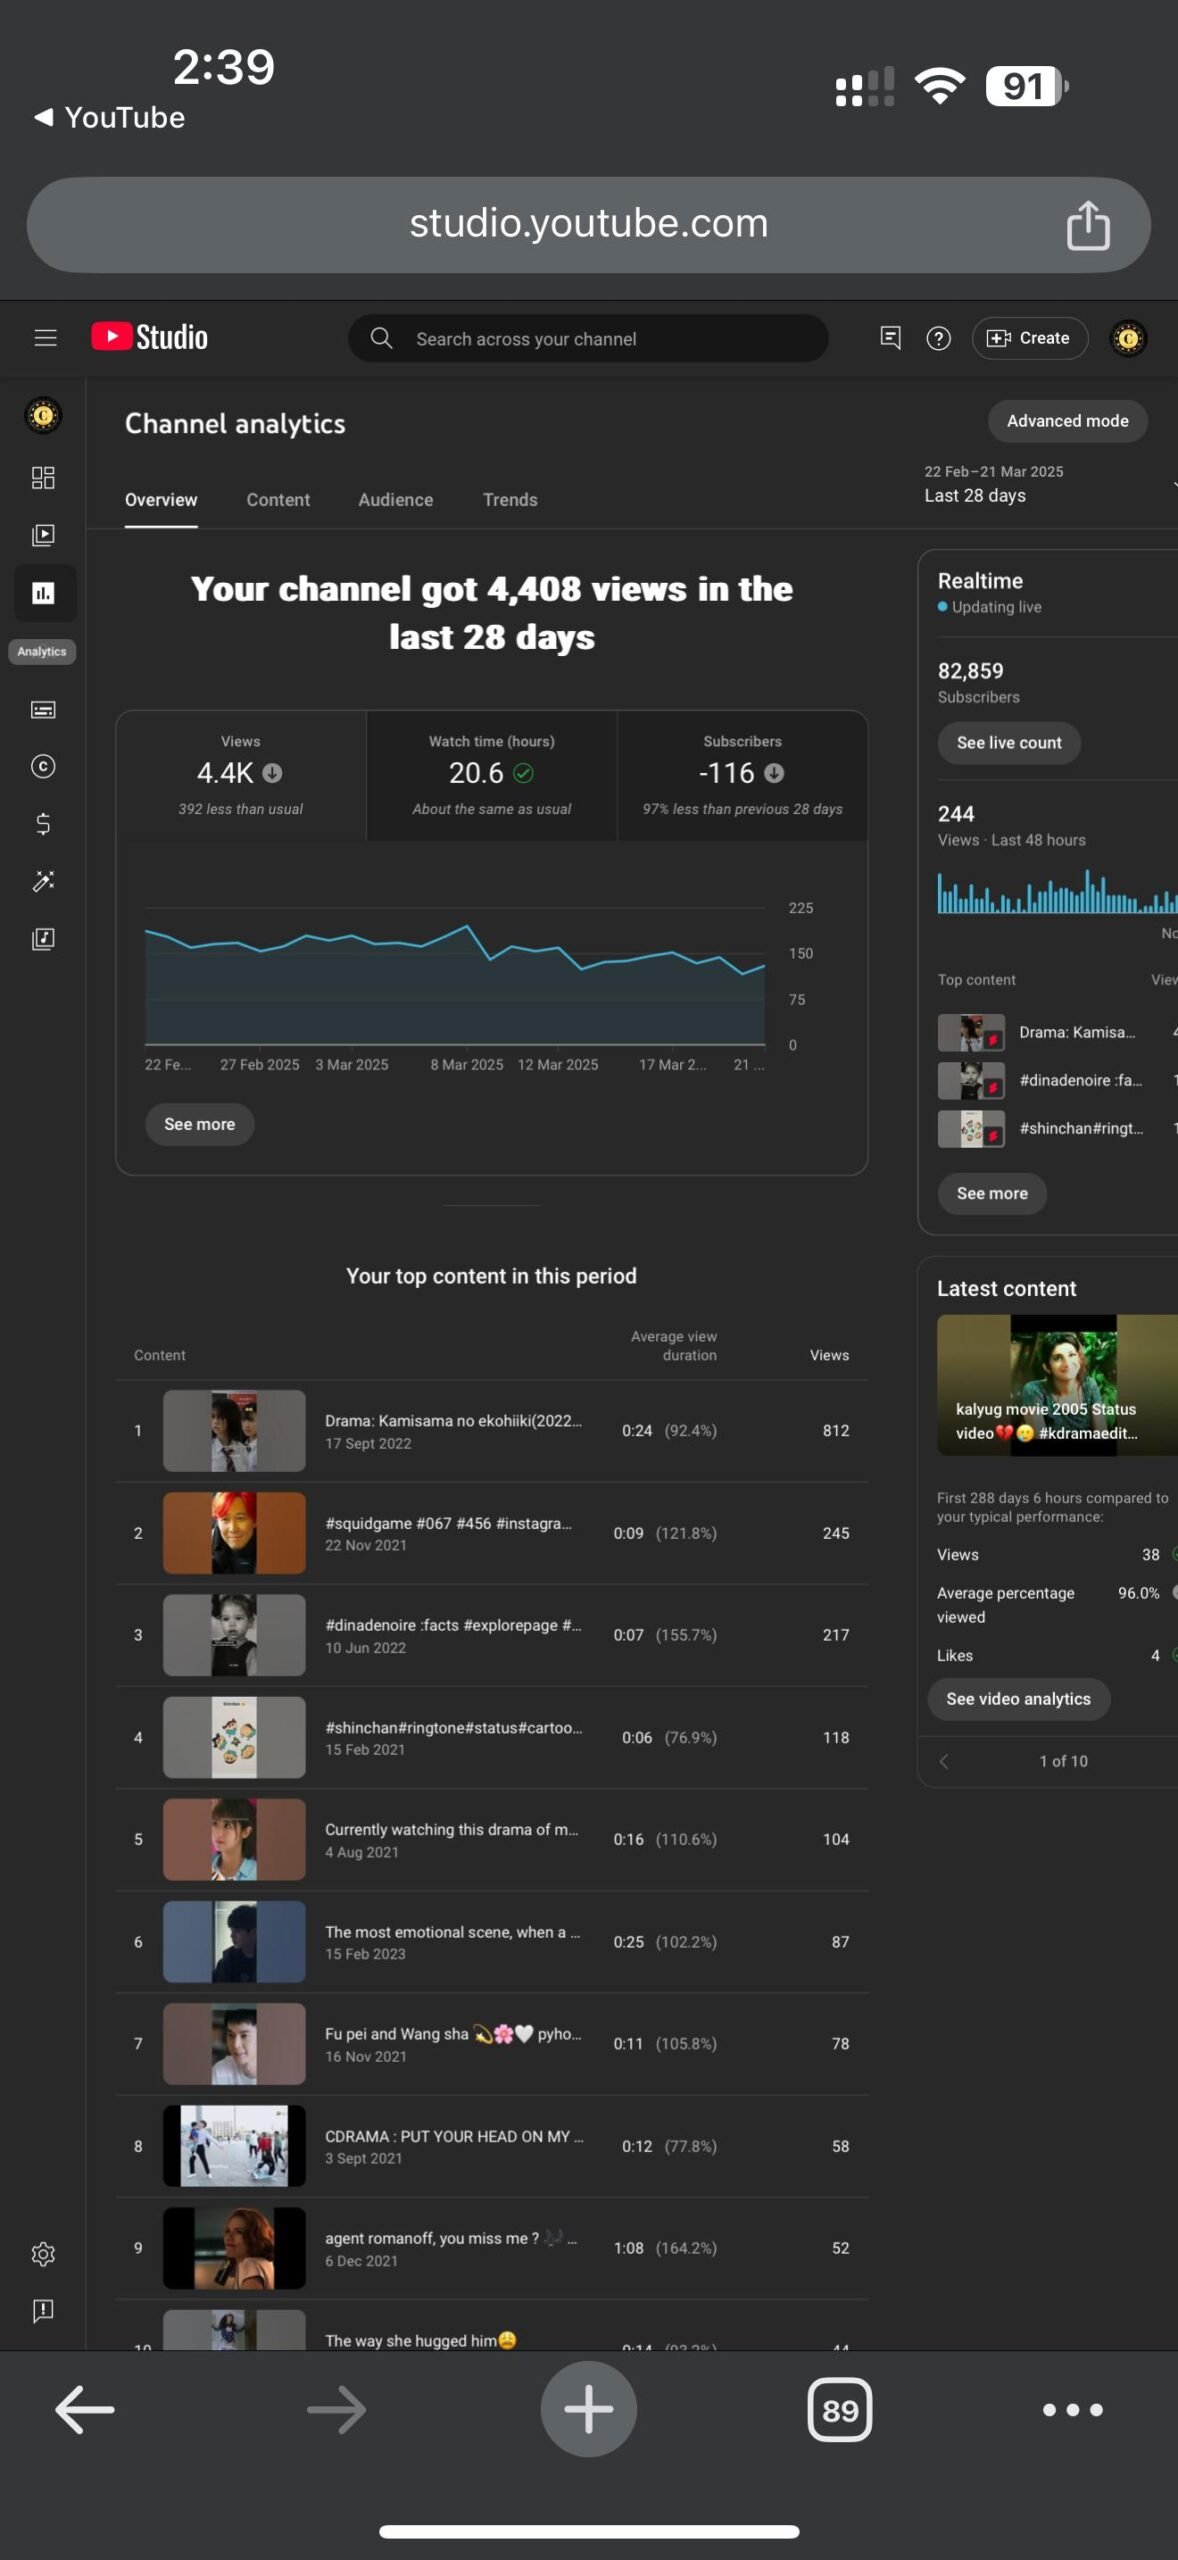1178x2560 pixels.
Task: Click the Help question mark icon
Action: tap(938, 338)
